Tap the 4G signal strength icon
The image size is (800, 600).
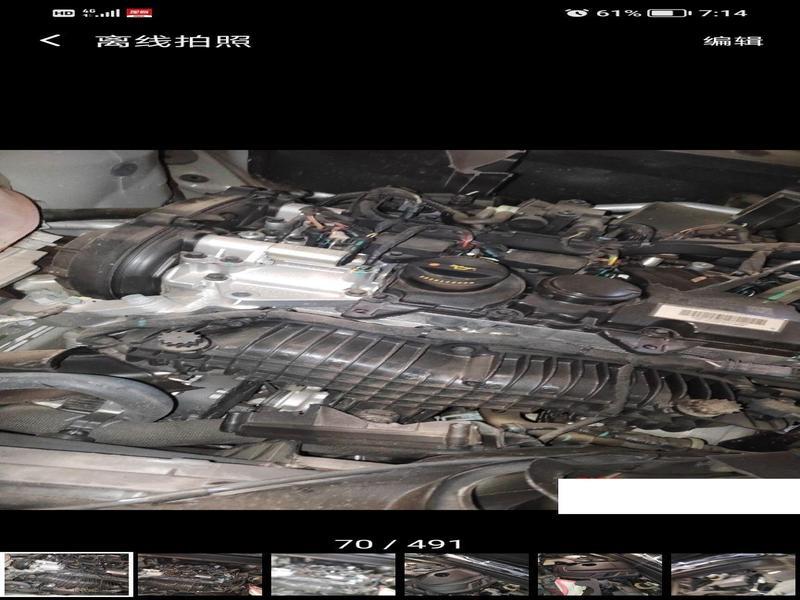point(101,13)
